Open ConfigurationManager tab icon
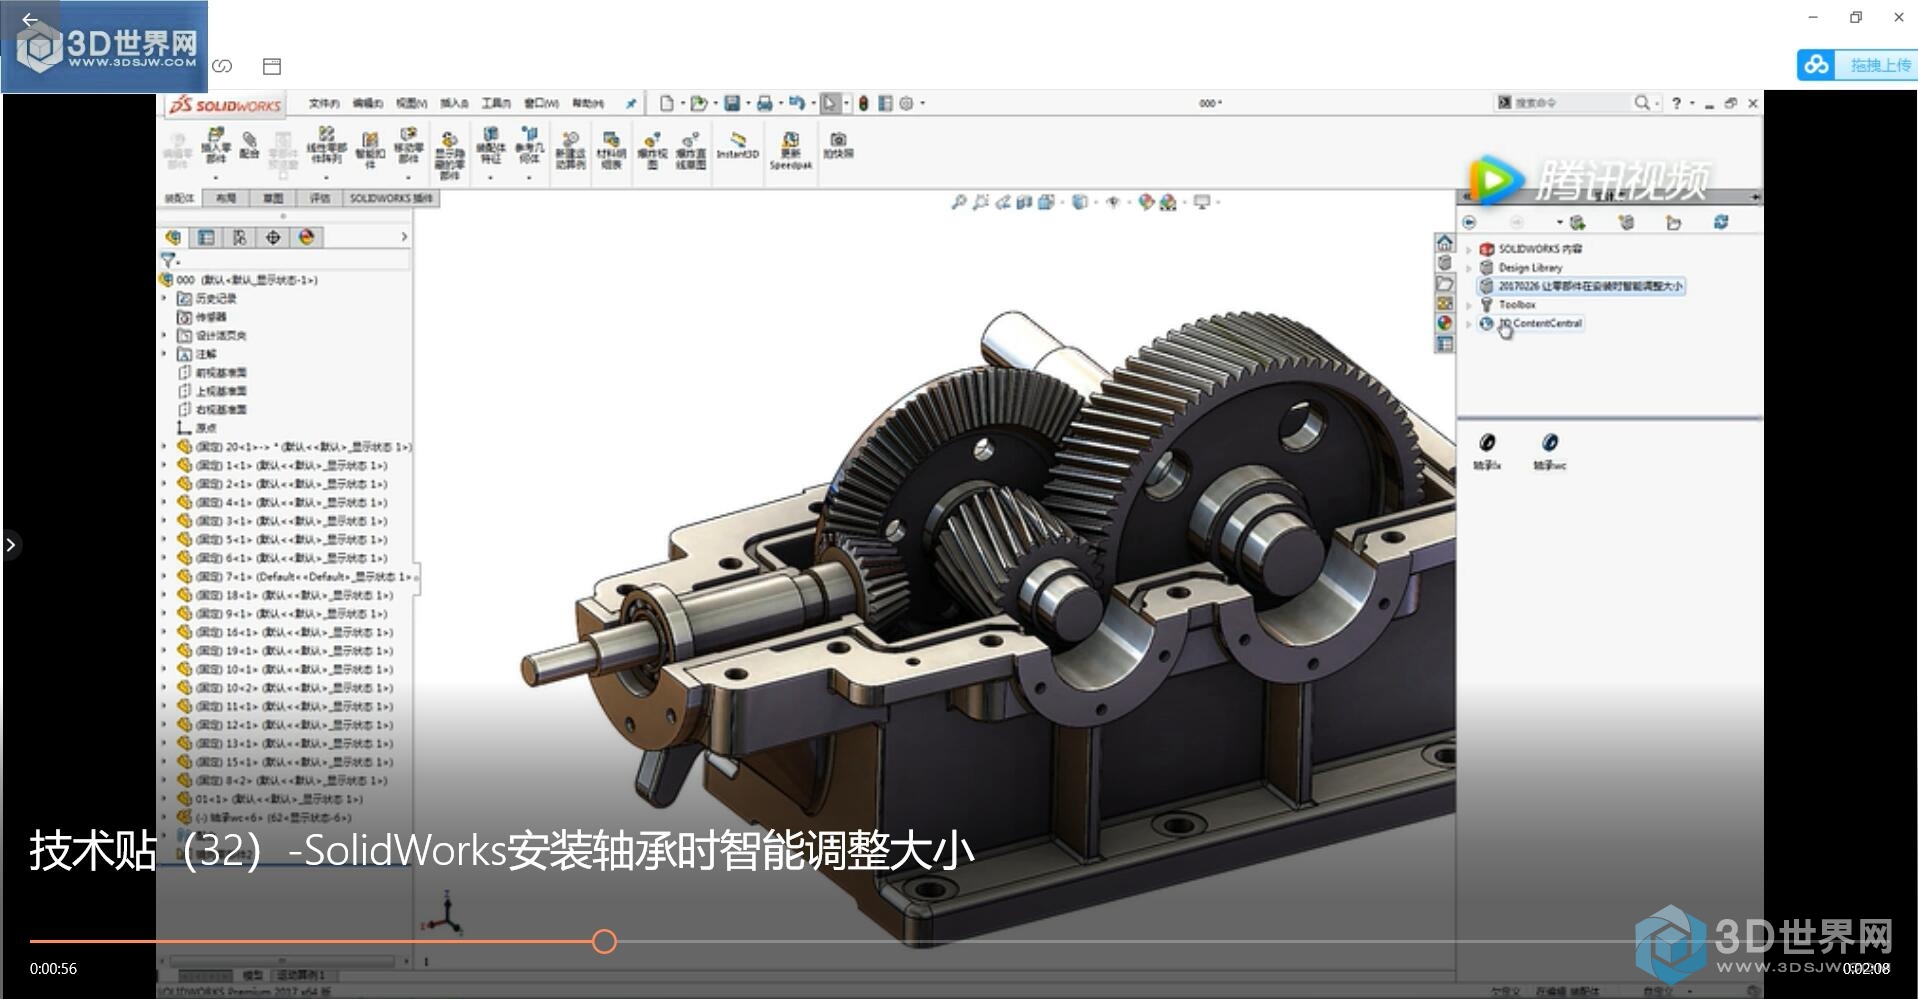The image size is (1918, 999). [x=239, y=237]
